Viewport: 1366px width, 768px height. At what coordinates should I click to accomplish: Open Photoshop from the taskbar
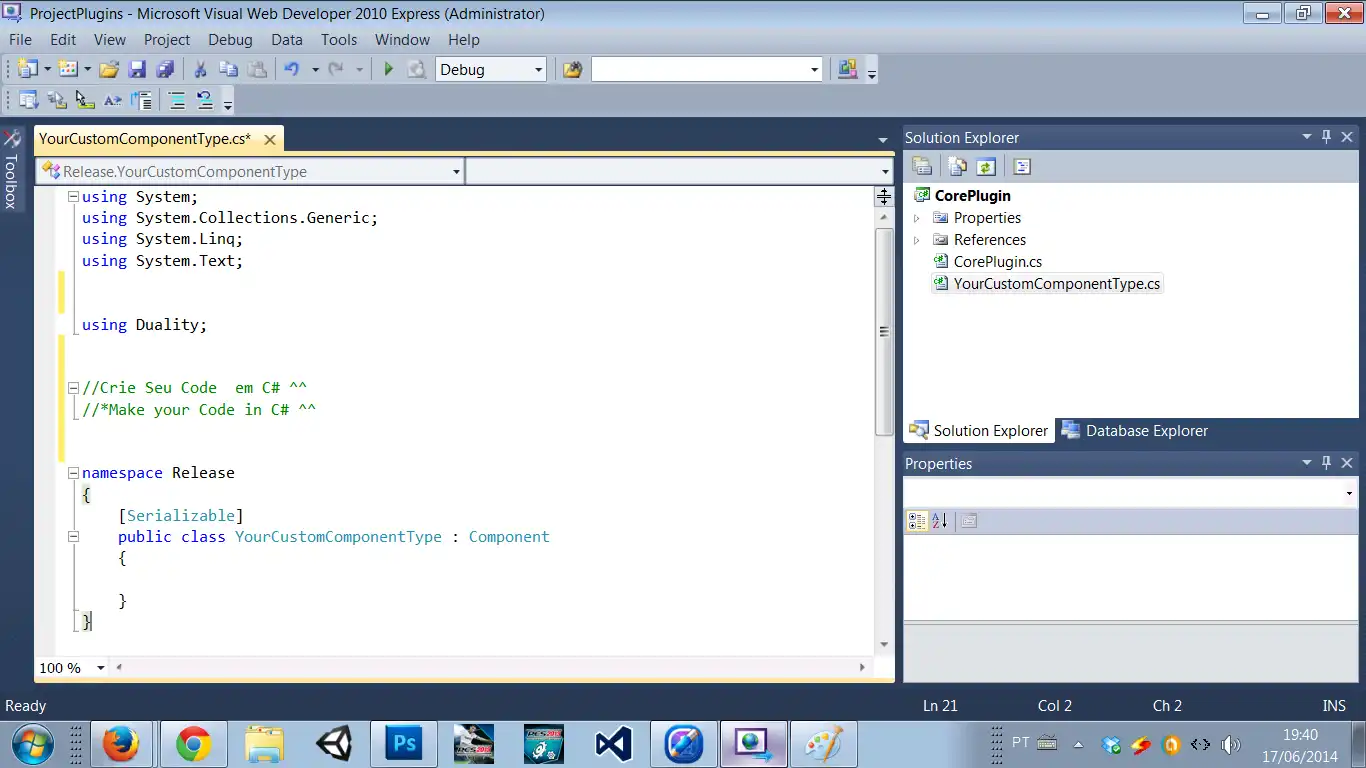point(405,744)
